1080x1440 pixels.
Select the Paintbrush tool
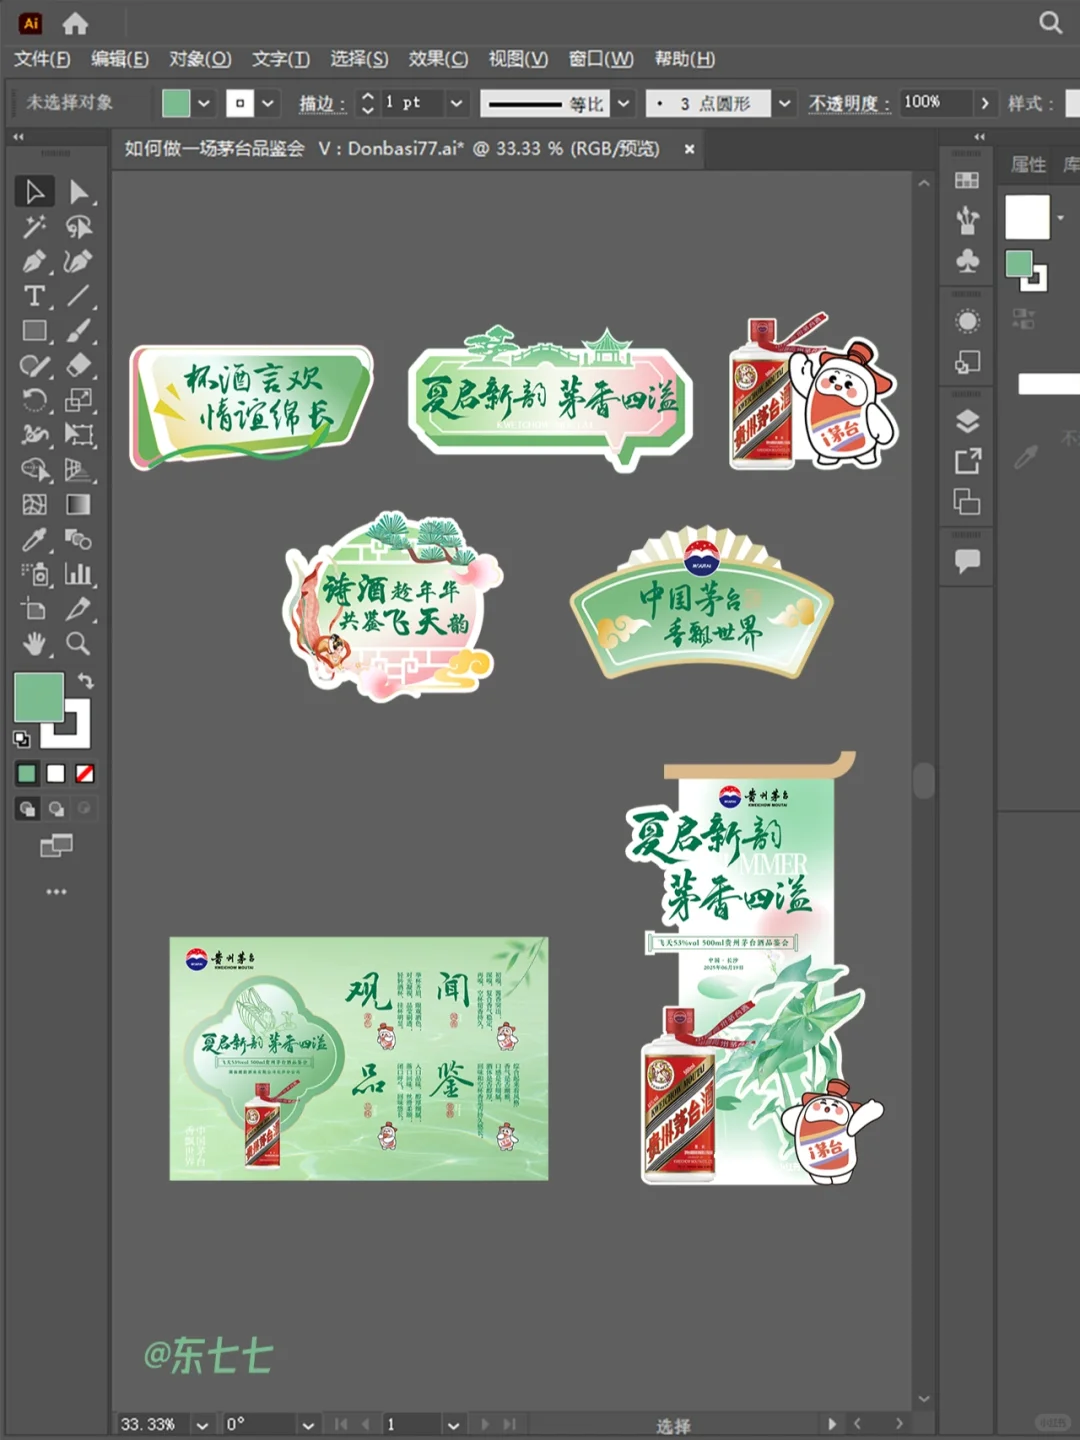[78, 331]
